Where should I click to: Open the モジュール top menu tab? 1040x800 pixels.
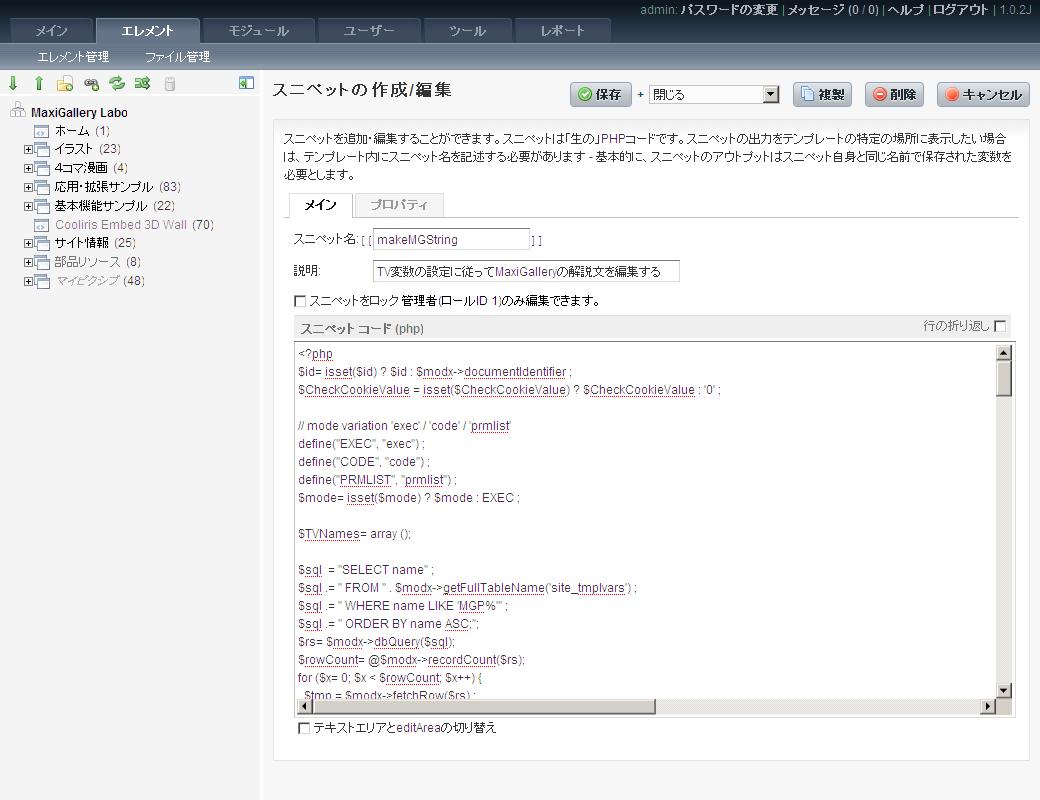(258, 31)
